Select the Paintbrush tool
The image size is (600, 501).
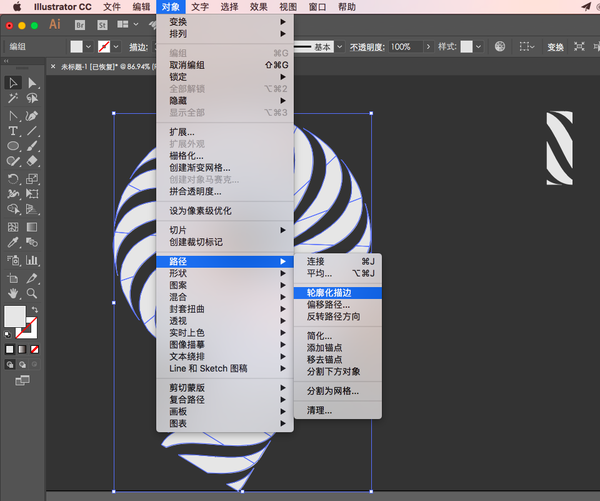[32, 146]
